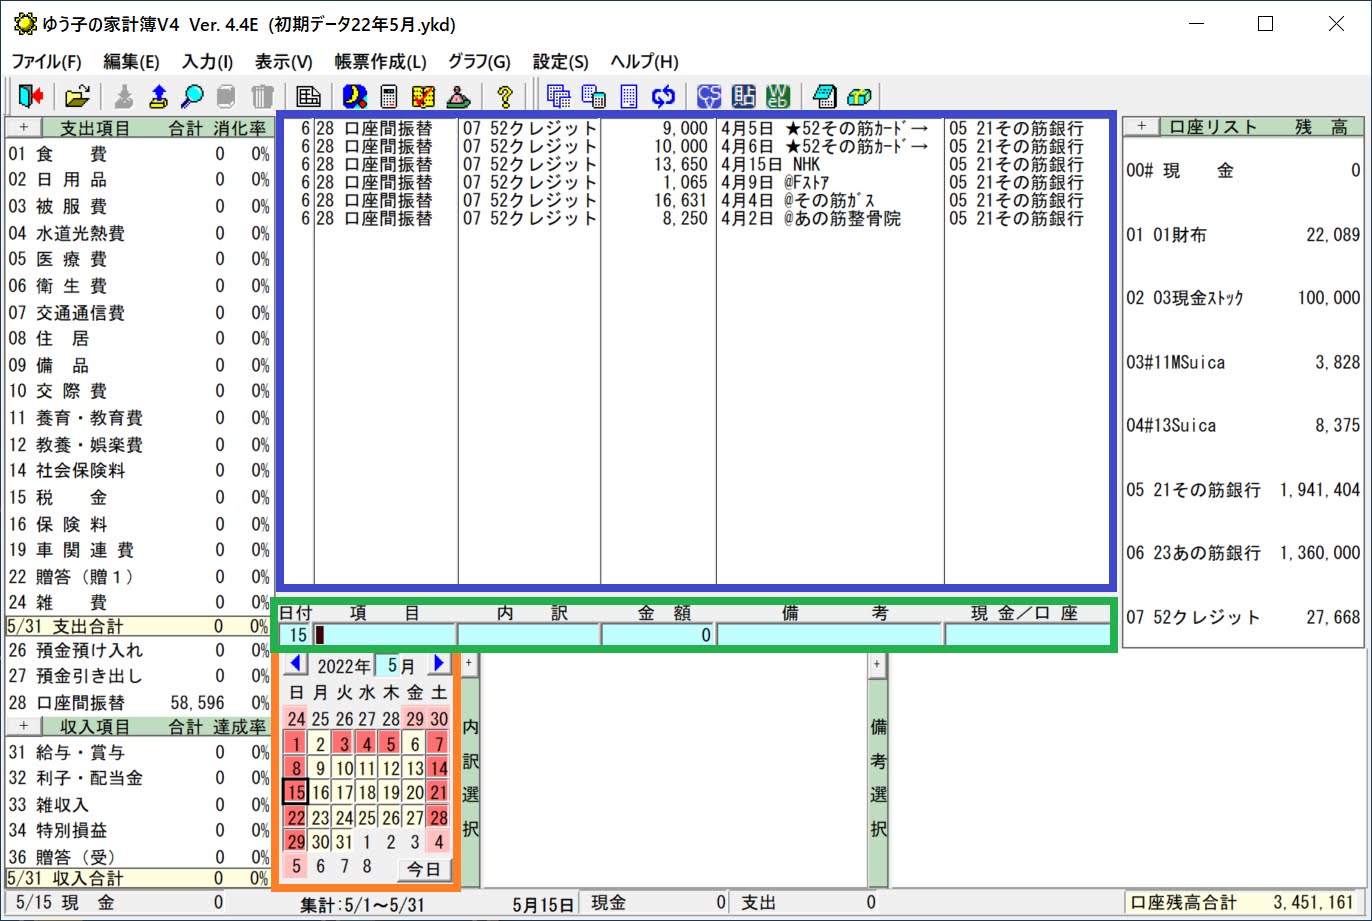This screenshot has height=921, width=1372.
Task: Select day 10 in the calendar
Action: click(x=344, y=768)
